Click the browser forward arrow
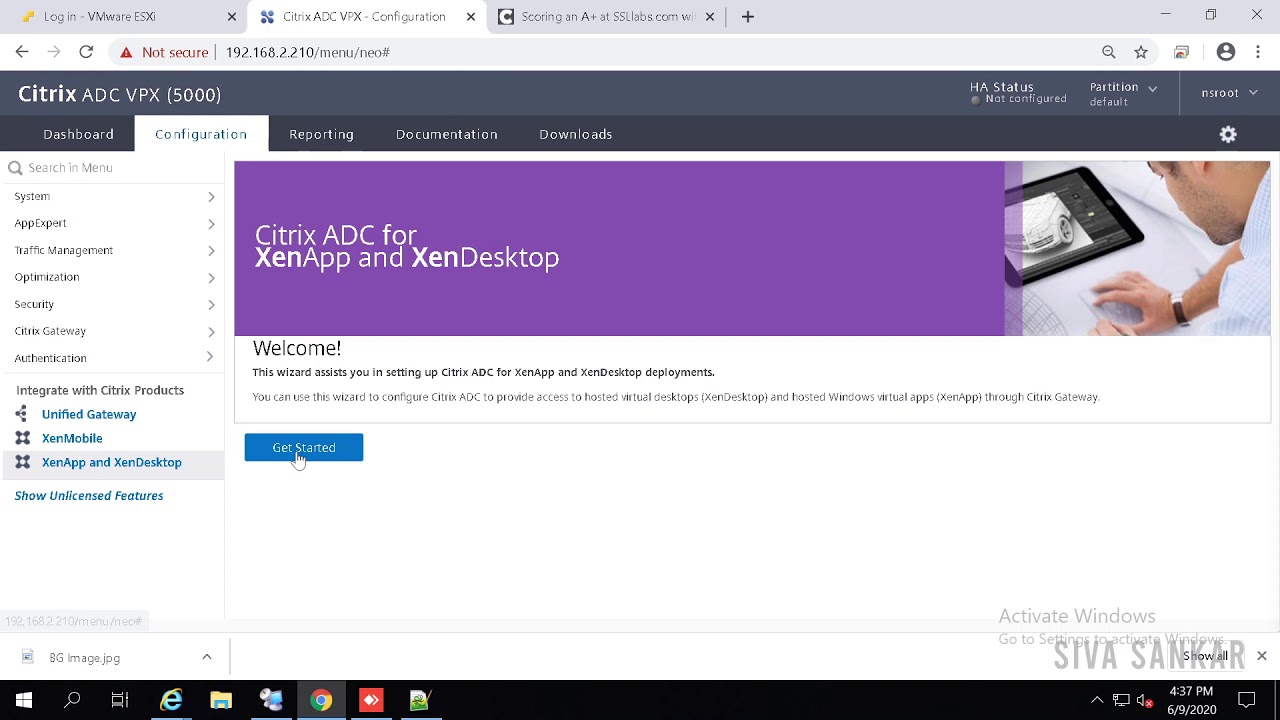1280x720 pixels. (x=54, y=52)
